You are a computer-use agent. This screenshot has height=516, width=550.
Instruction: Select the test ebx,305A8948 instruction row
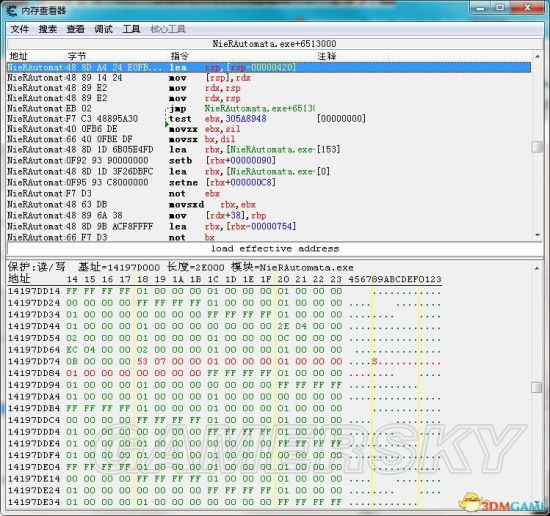pyautogui.click(x=269, y=119)
